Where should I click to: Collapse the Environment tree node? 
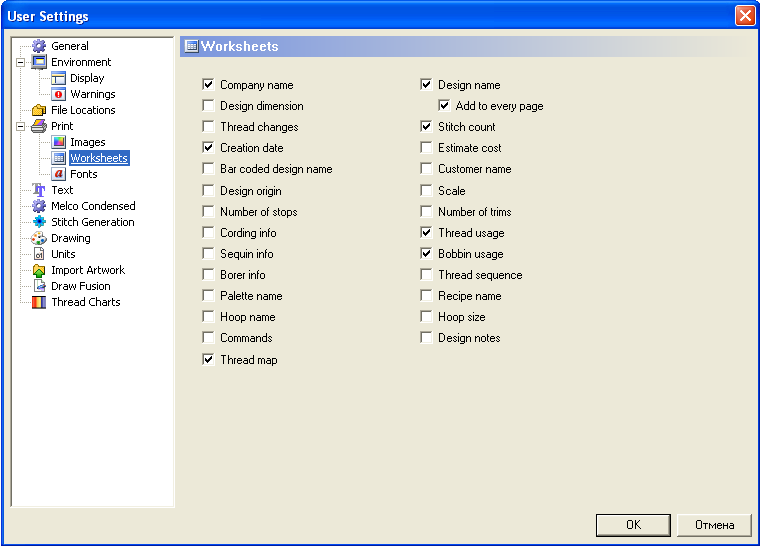(20, 62)
